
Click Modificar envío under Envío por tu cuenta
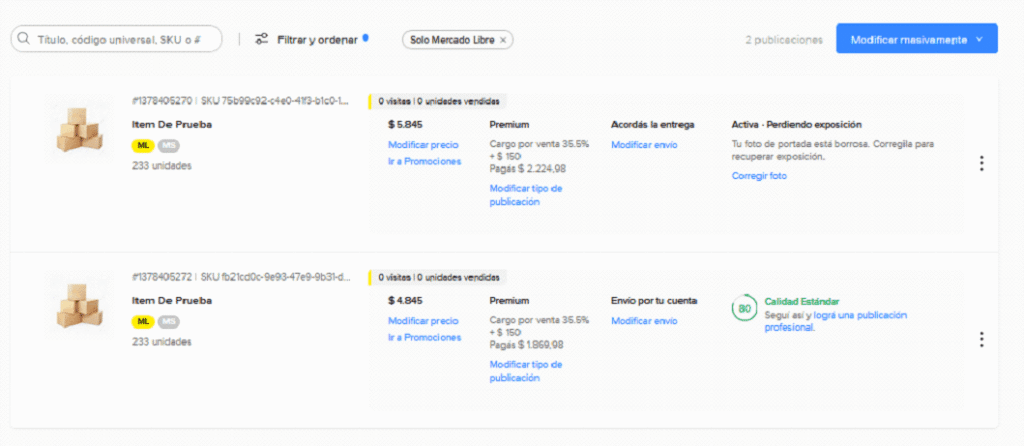pyautogui.click(x=644, y=321)
